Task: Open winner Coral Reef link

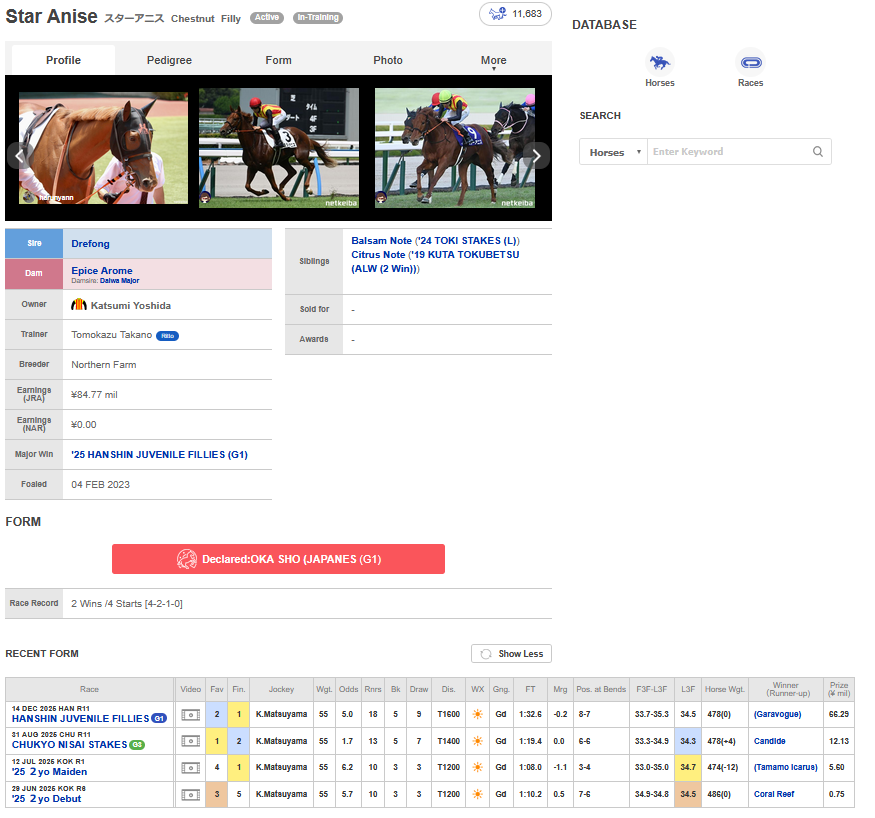Action: point(774,794)
